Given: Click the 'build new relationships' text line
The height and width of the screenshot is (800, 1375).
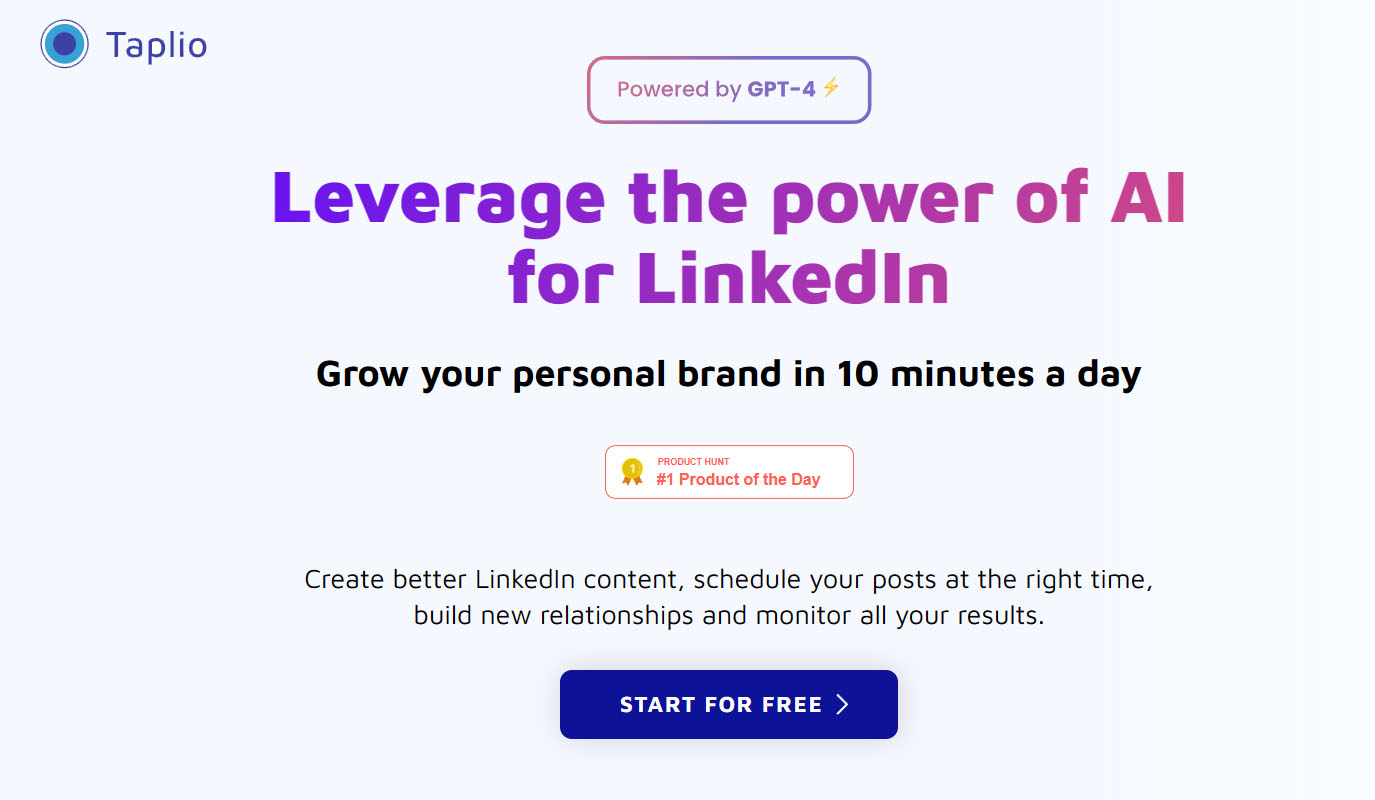Looking at the screenshot, I should pyautogui.click(x=729, y=615).
